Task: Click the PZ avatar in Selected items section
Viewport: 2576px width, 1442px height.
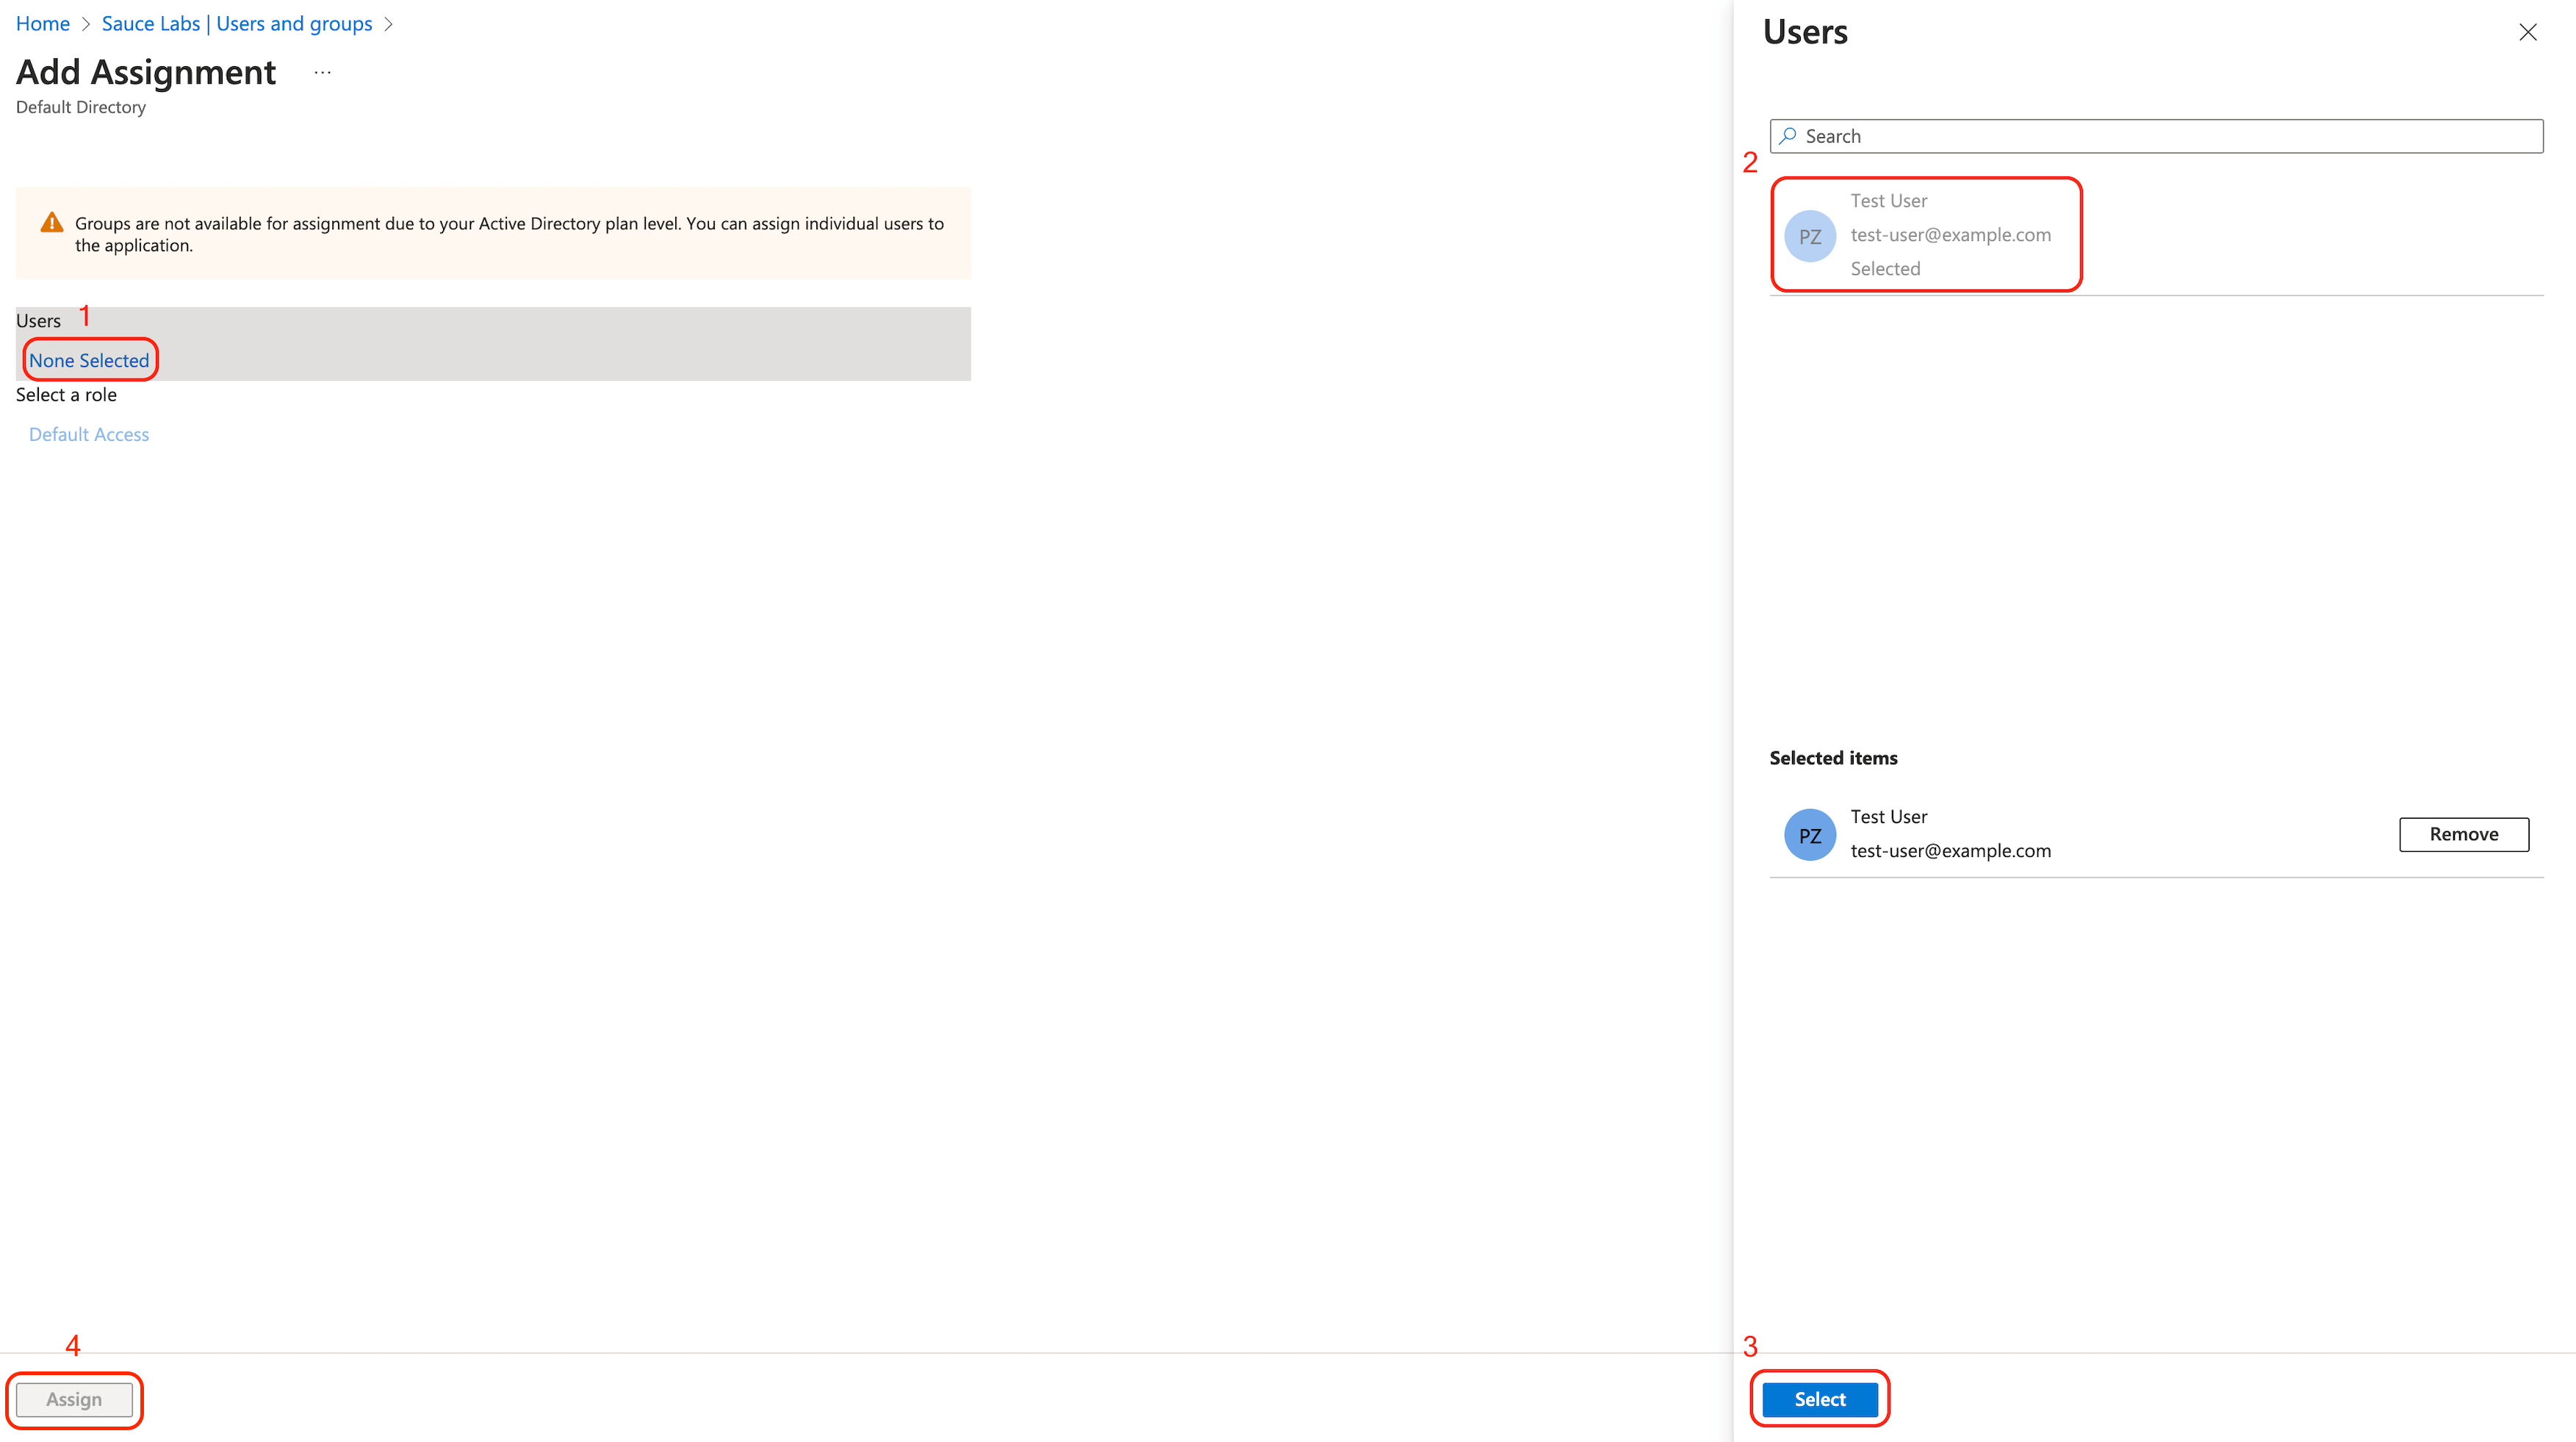Action: tap(1810, 833)
